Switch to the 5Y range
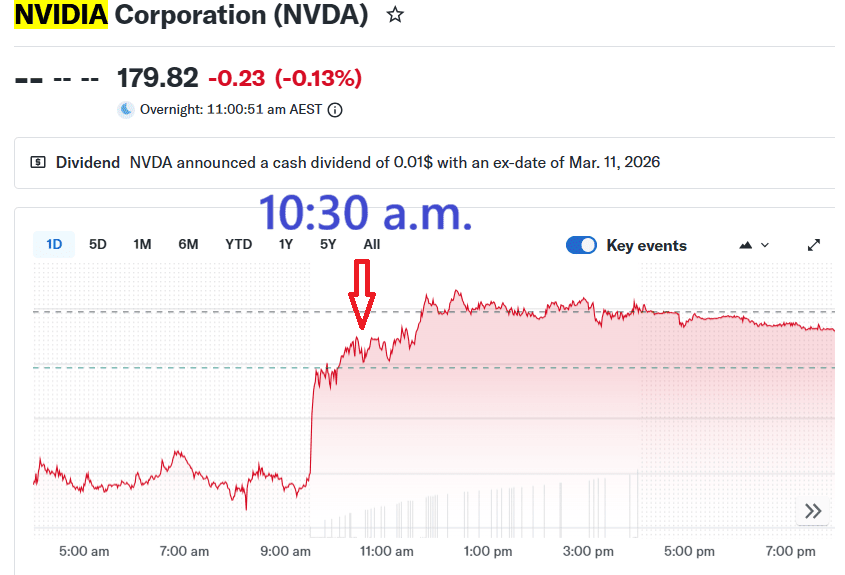The height and width of the screenshot is (575, 845). click(x=328, y=244)
